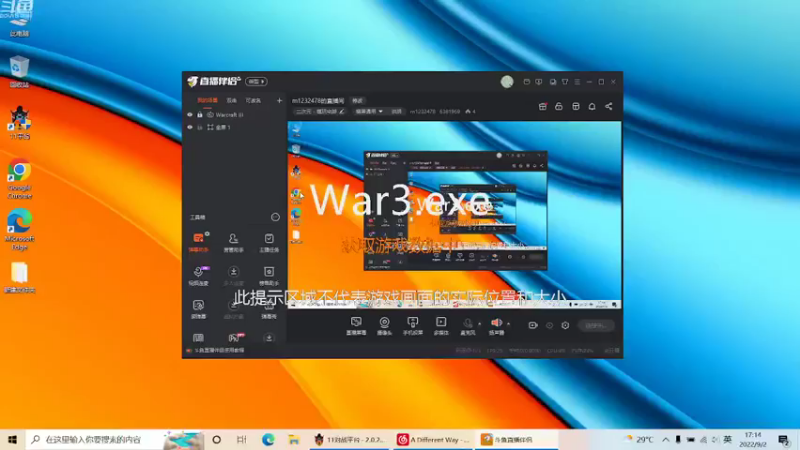This screenshot has width=800, height=450.
Task: Open the third-row left toolbox tool
Action: click(x=198, y=309)
